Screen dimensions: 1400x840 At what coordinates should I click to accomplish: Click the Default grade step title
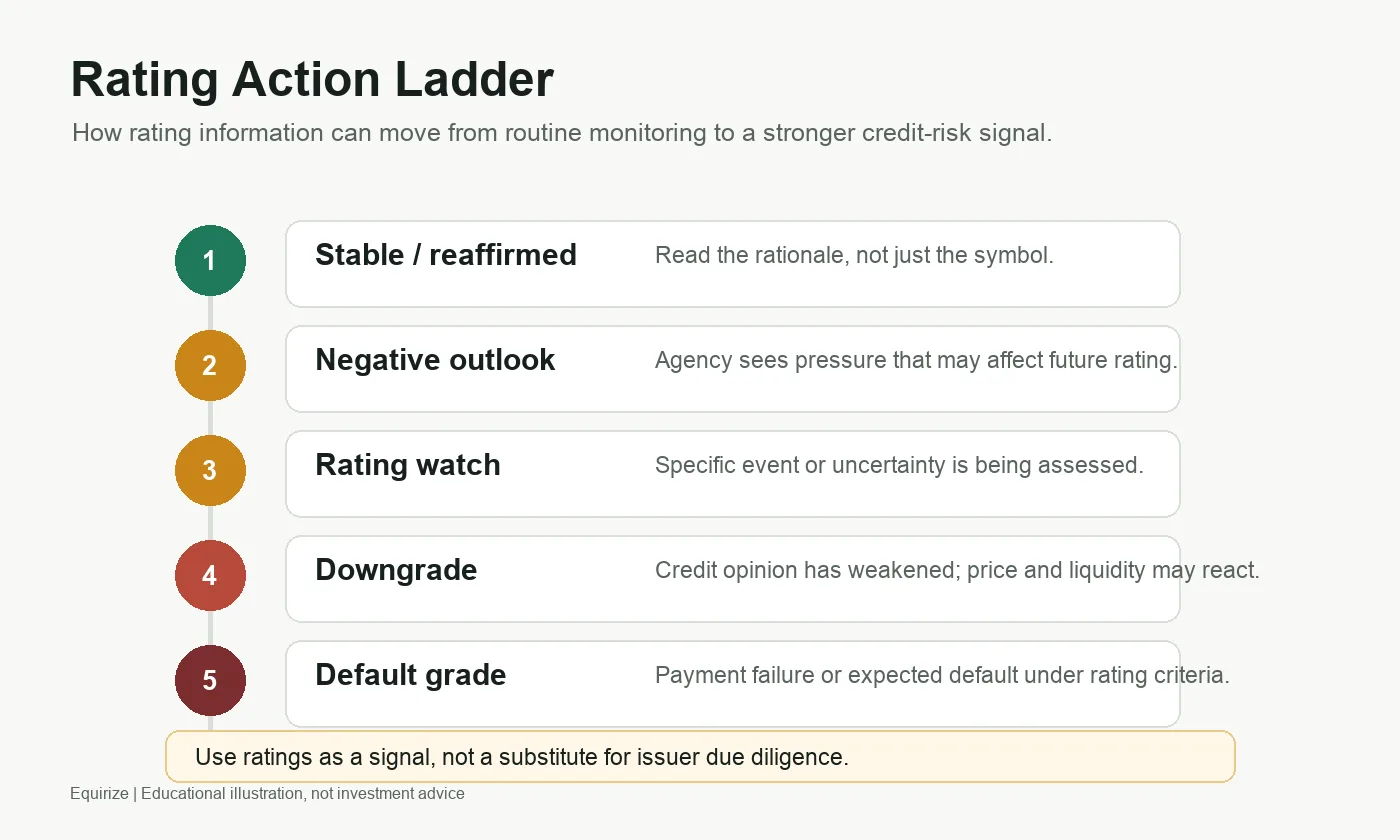411,675
